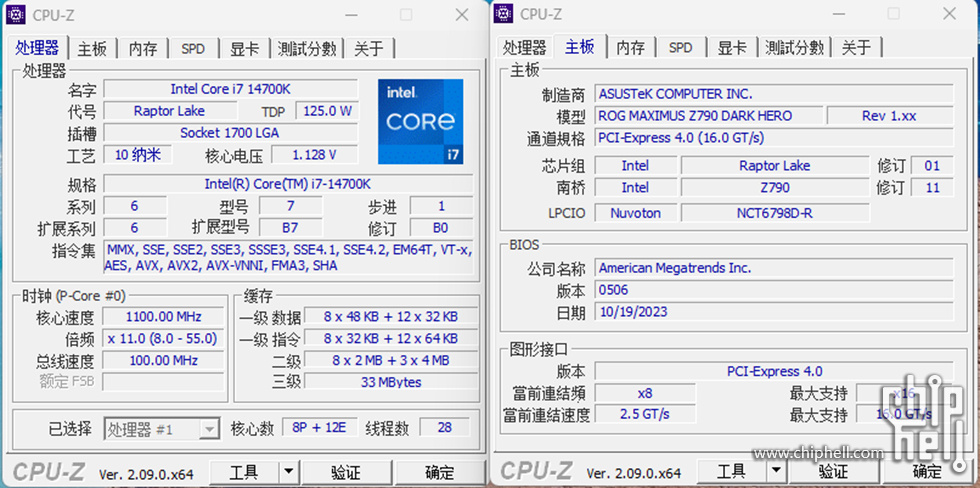Select the 主板 tab in the right window
This screenshot has width=980, height=488.
pos(580,46)
